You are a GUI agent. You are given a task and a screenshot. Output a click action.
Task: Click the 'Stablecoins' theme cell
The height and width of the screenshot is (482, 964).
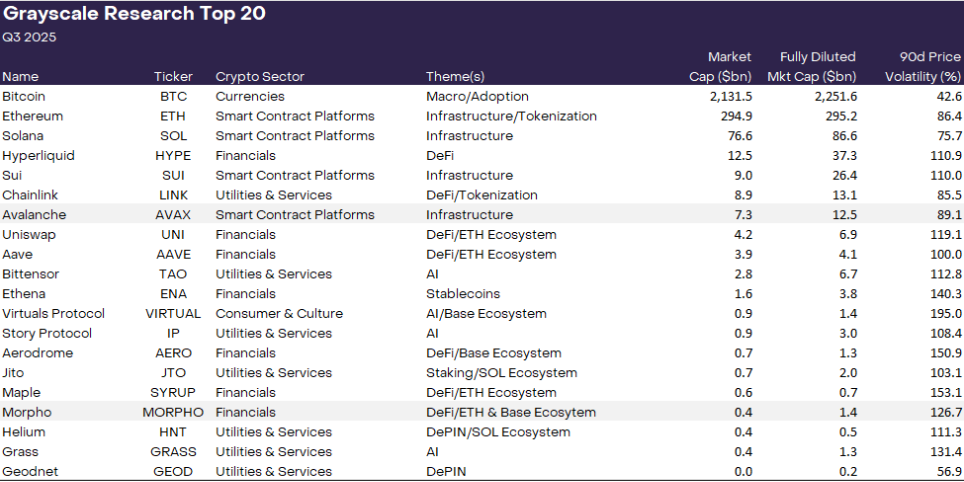point(463,293)
